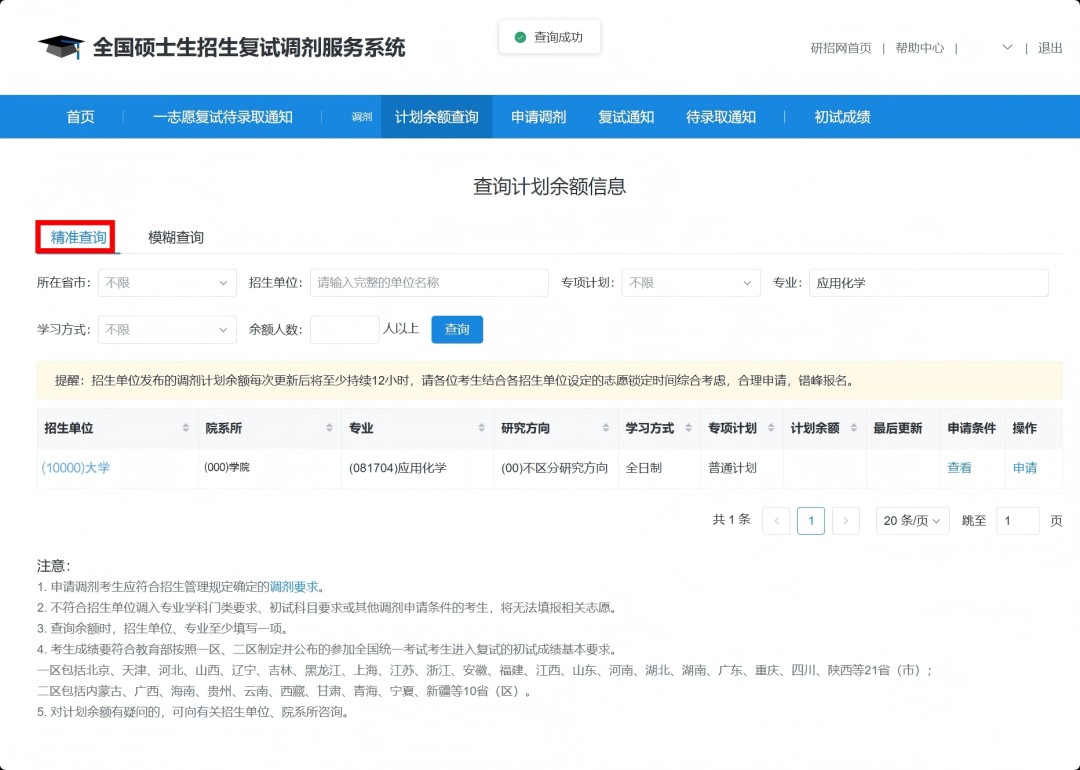Sort table by 招生单位 column sort icon
This screenshot has height=770, width=1080.
(x=185, y=428)
